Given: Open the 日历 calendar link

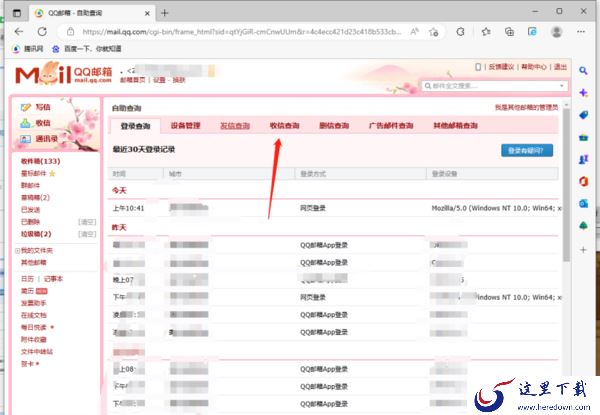Looking at the screenshot, I should point(27,279).
